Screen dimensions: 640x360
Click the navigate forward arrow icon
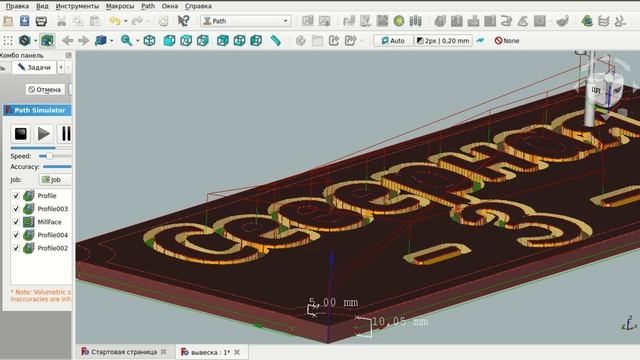(x=84, y=40)
